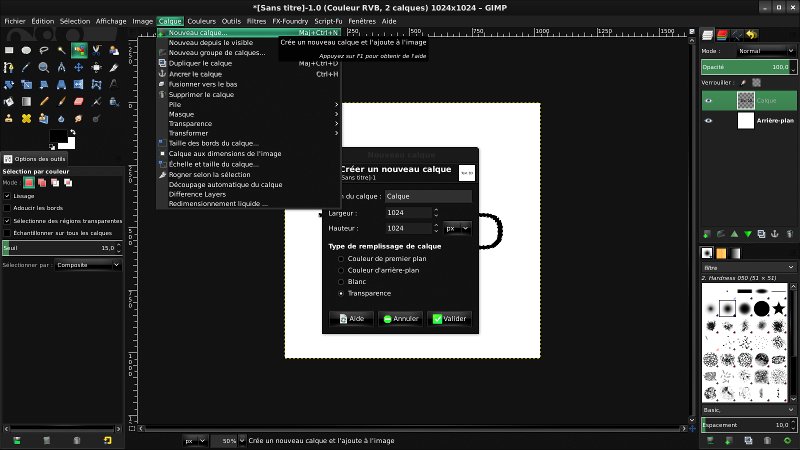The height and width of the screenshot is (450, 800).
Task: Swap foreground and background colors
Action: click(73, 132)
